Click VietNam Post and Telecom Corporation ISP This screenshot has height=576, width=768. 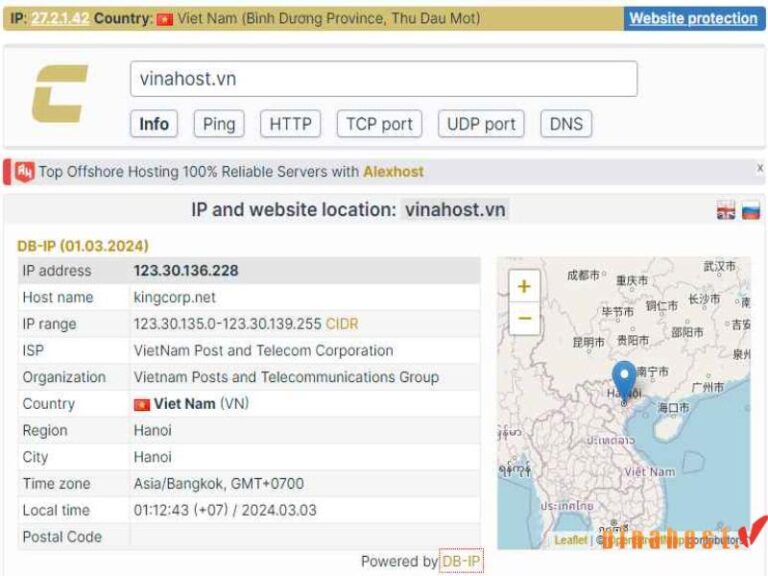(264, 351)
